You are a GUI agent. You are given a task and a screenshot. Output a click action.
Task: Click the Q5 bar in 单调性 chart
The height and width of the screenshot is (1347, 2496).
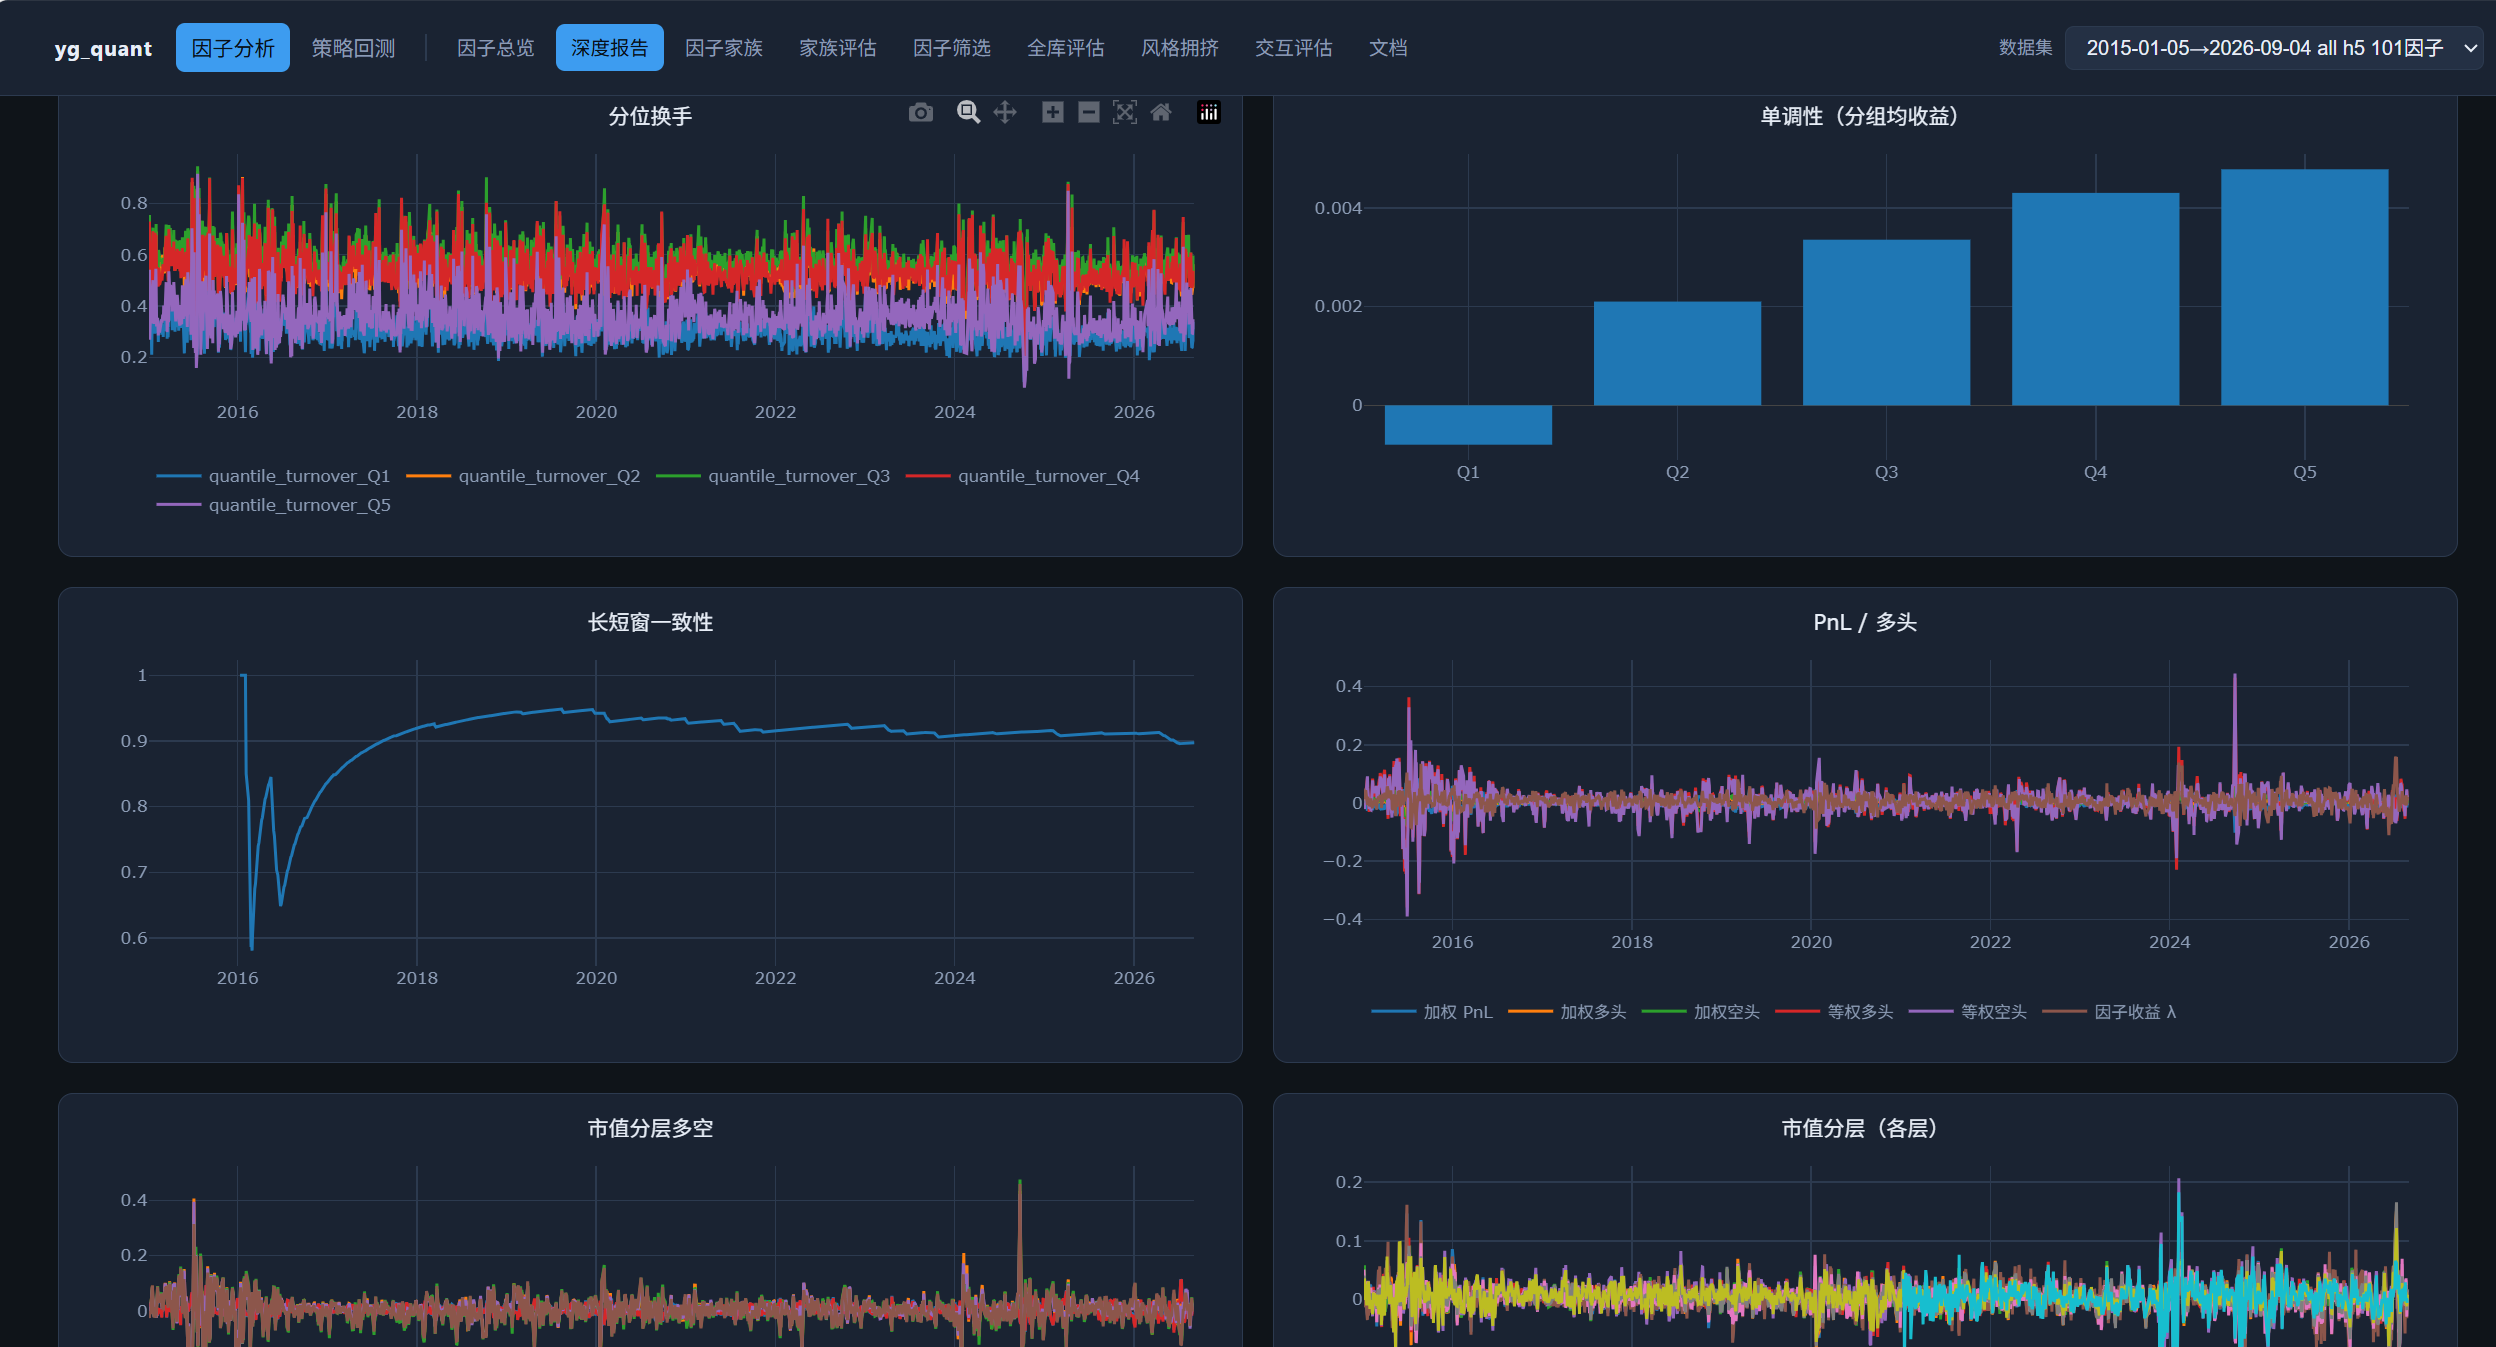[x=2304, y=287]
